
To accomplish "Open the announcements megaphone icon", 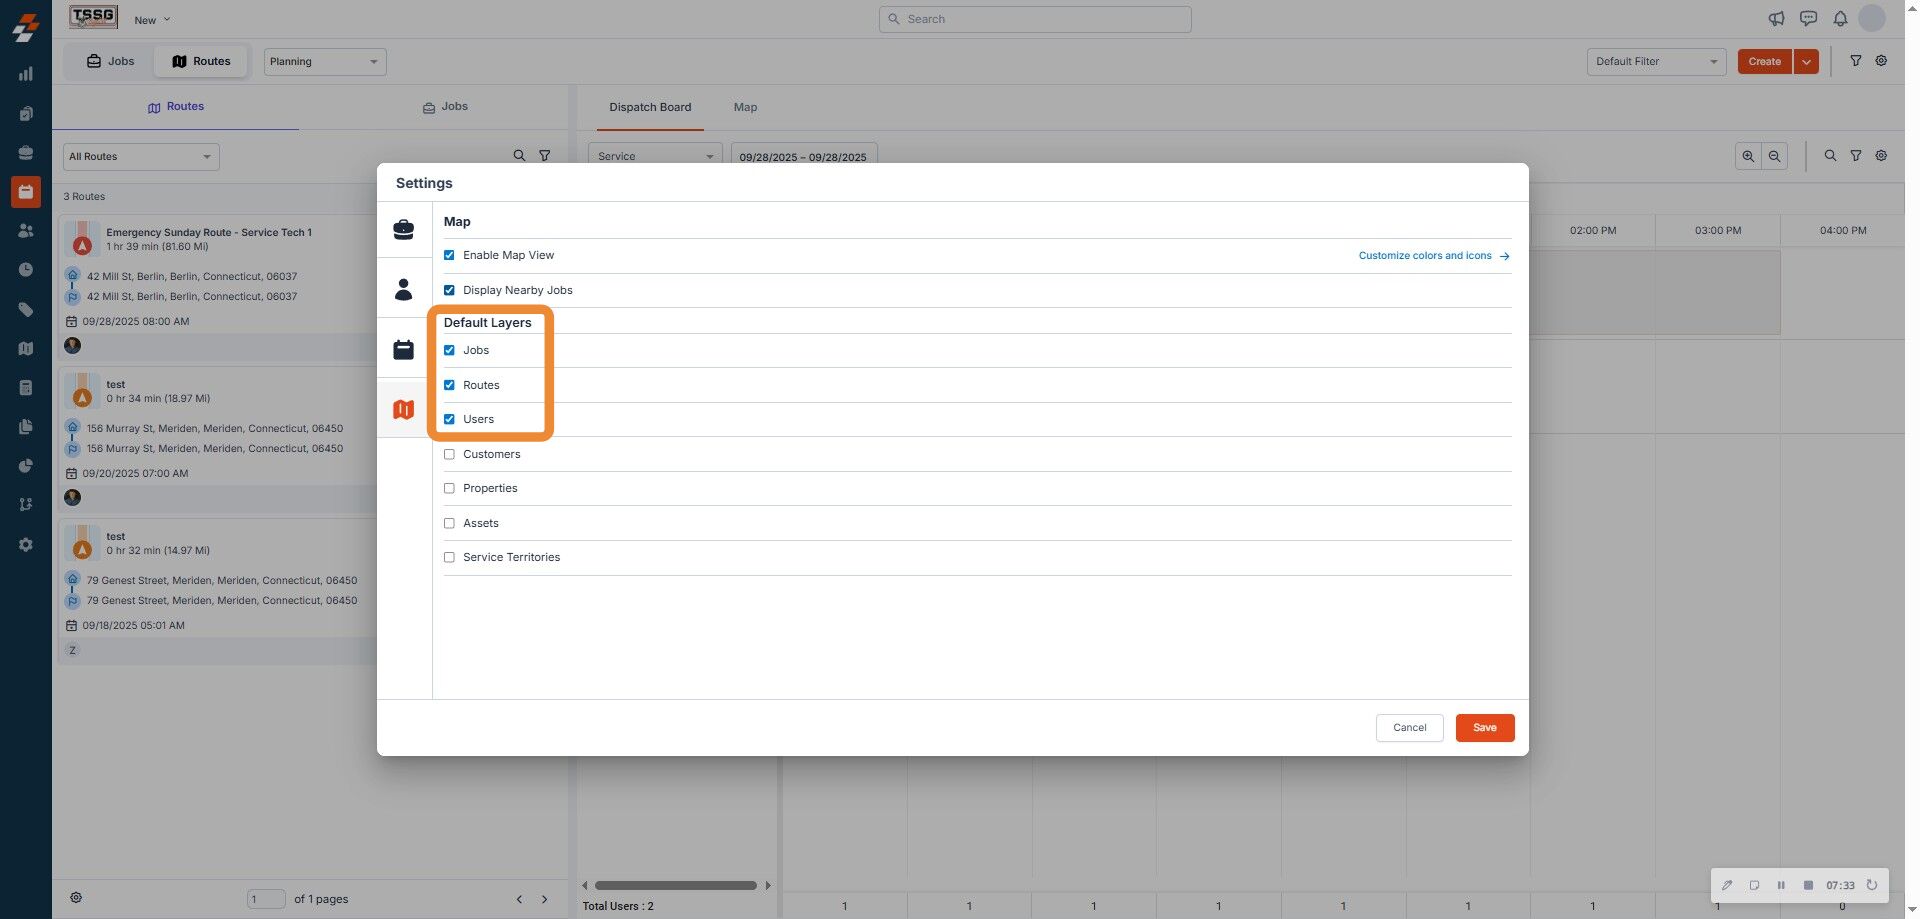I will 1776,19.
